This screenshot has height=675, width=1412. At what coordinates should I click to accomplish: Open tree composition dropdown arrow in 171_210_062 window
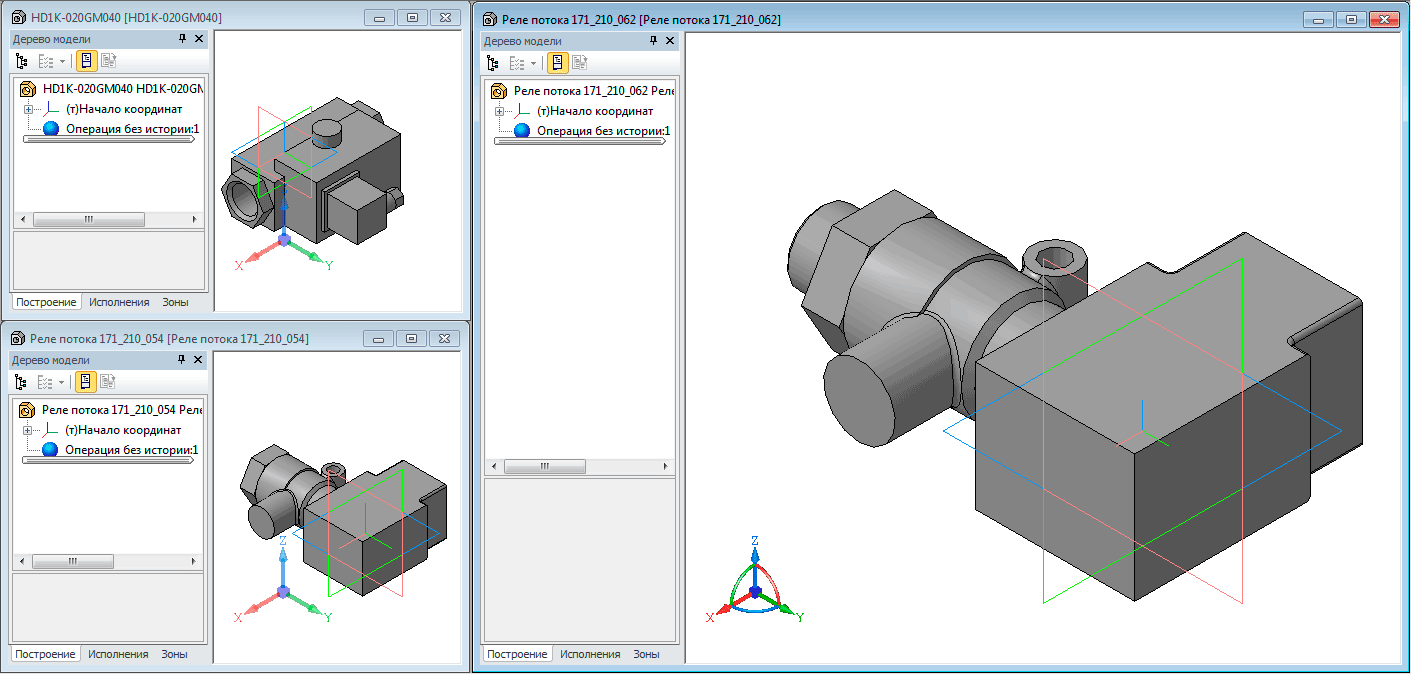[x=534, y=64]
